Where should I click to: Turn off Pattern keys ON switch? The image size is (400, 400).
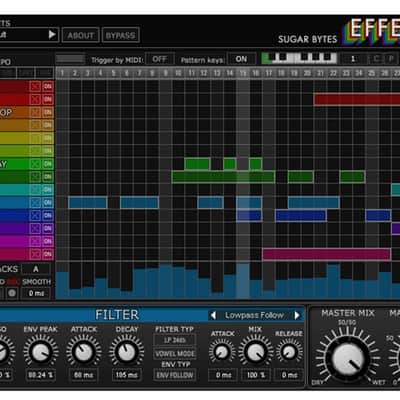click(x=241, y=59)
